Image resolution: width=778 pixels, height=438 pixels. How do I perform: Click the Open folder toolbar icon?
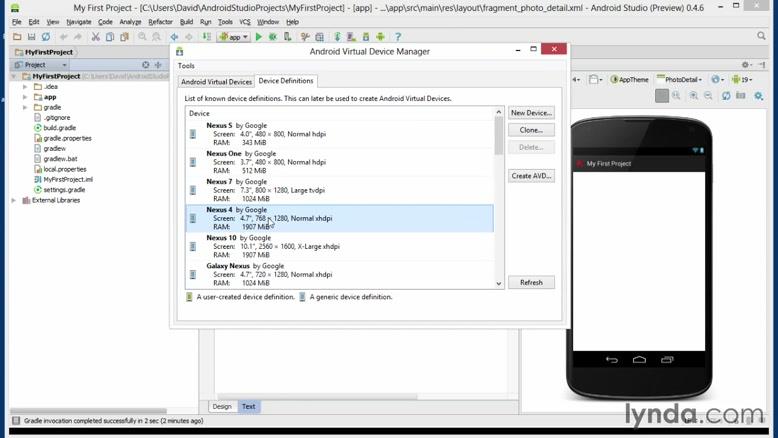pyautogui.click(x=18, y=37)
